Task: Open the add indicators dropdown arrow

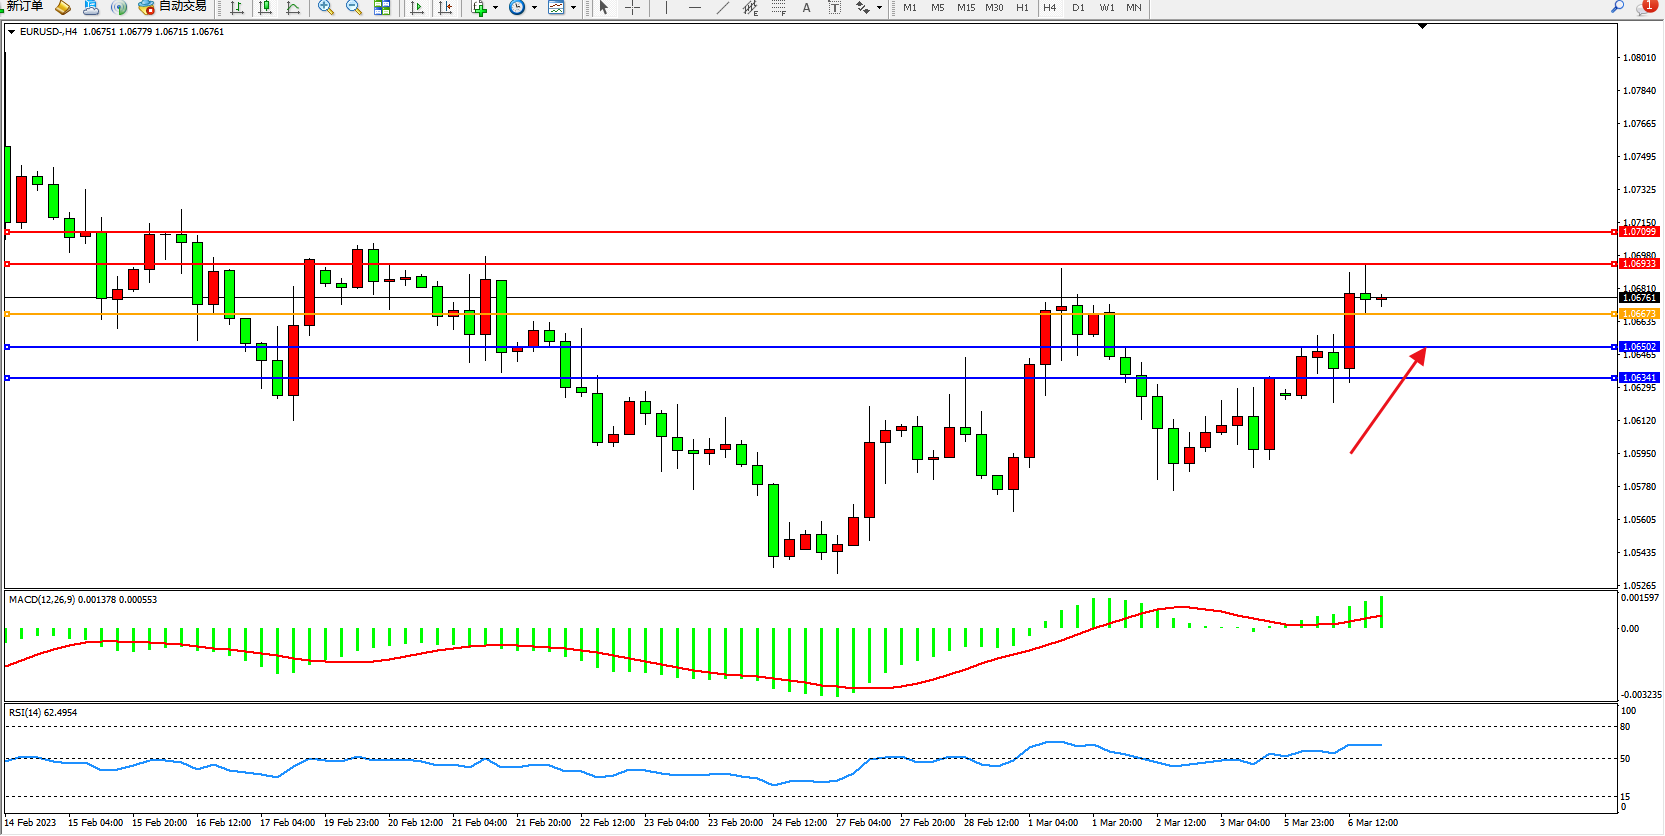Action: 495,8
